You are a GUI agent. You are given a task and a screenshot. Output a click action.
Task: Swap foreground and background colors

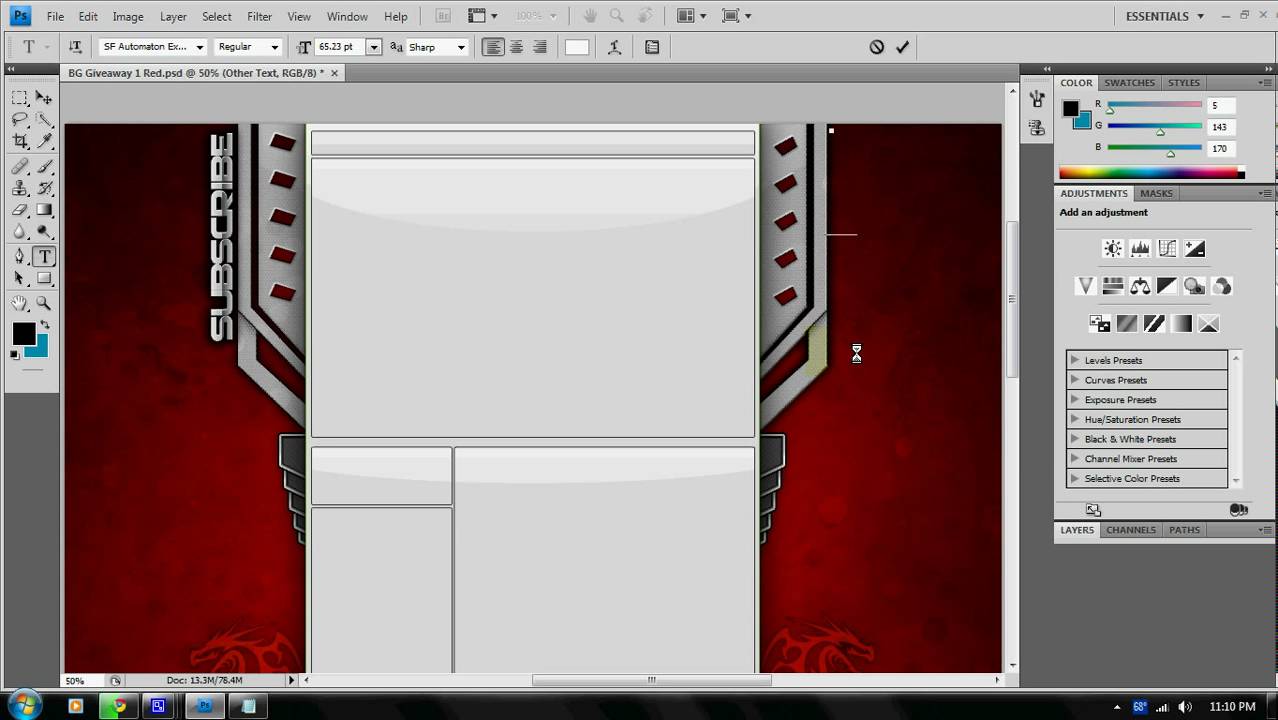coord(44,325)
